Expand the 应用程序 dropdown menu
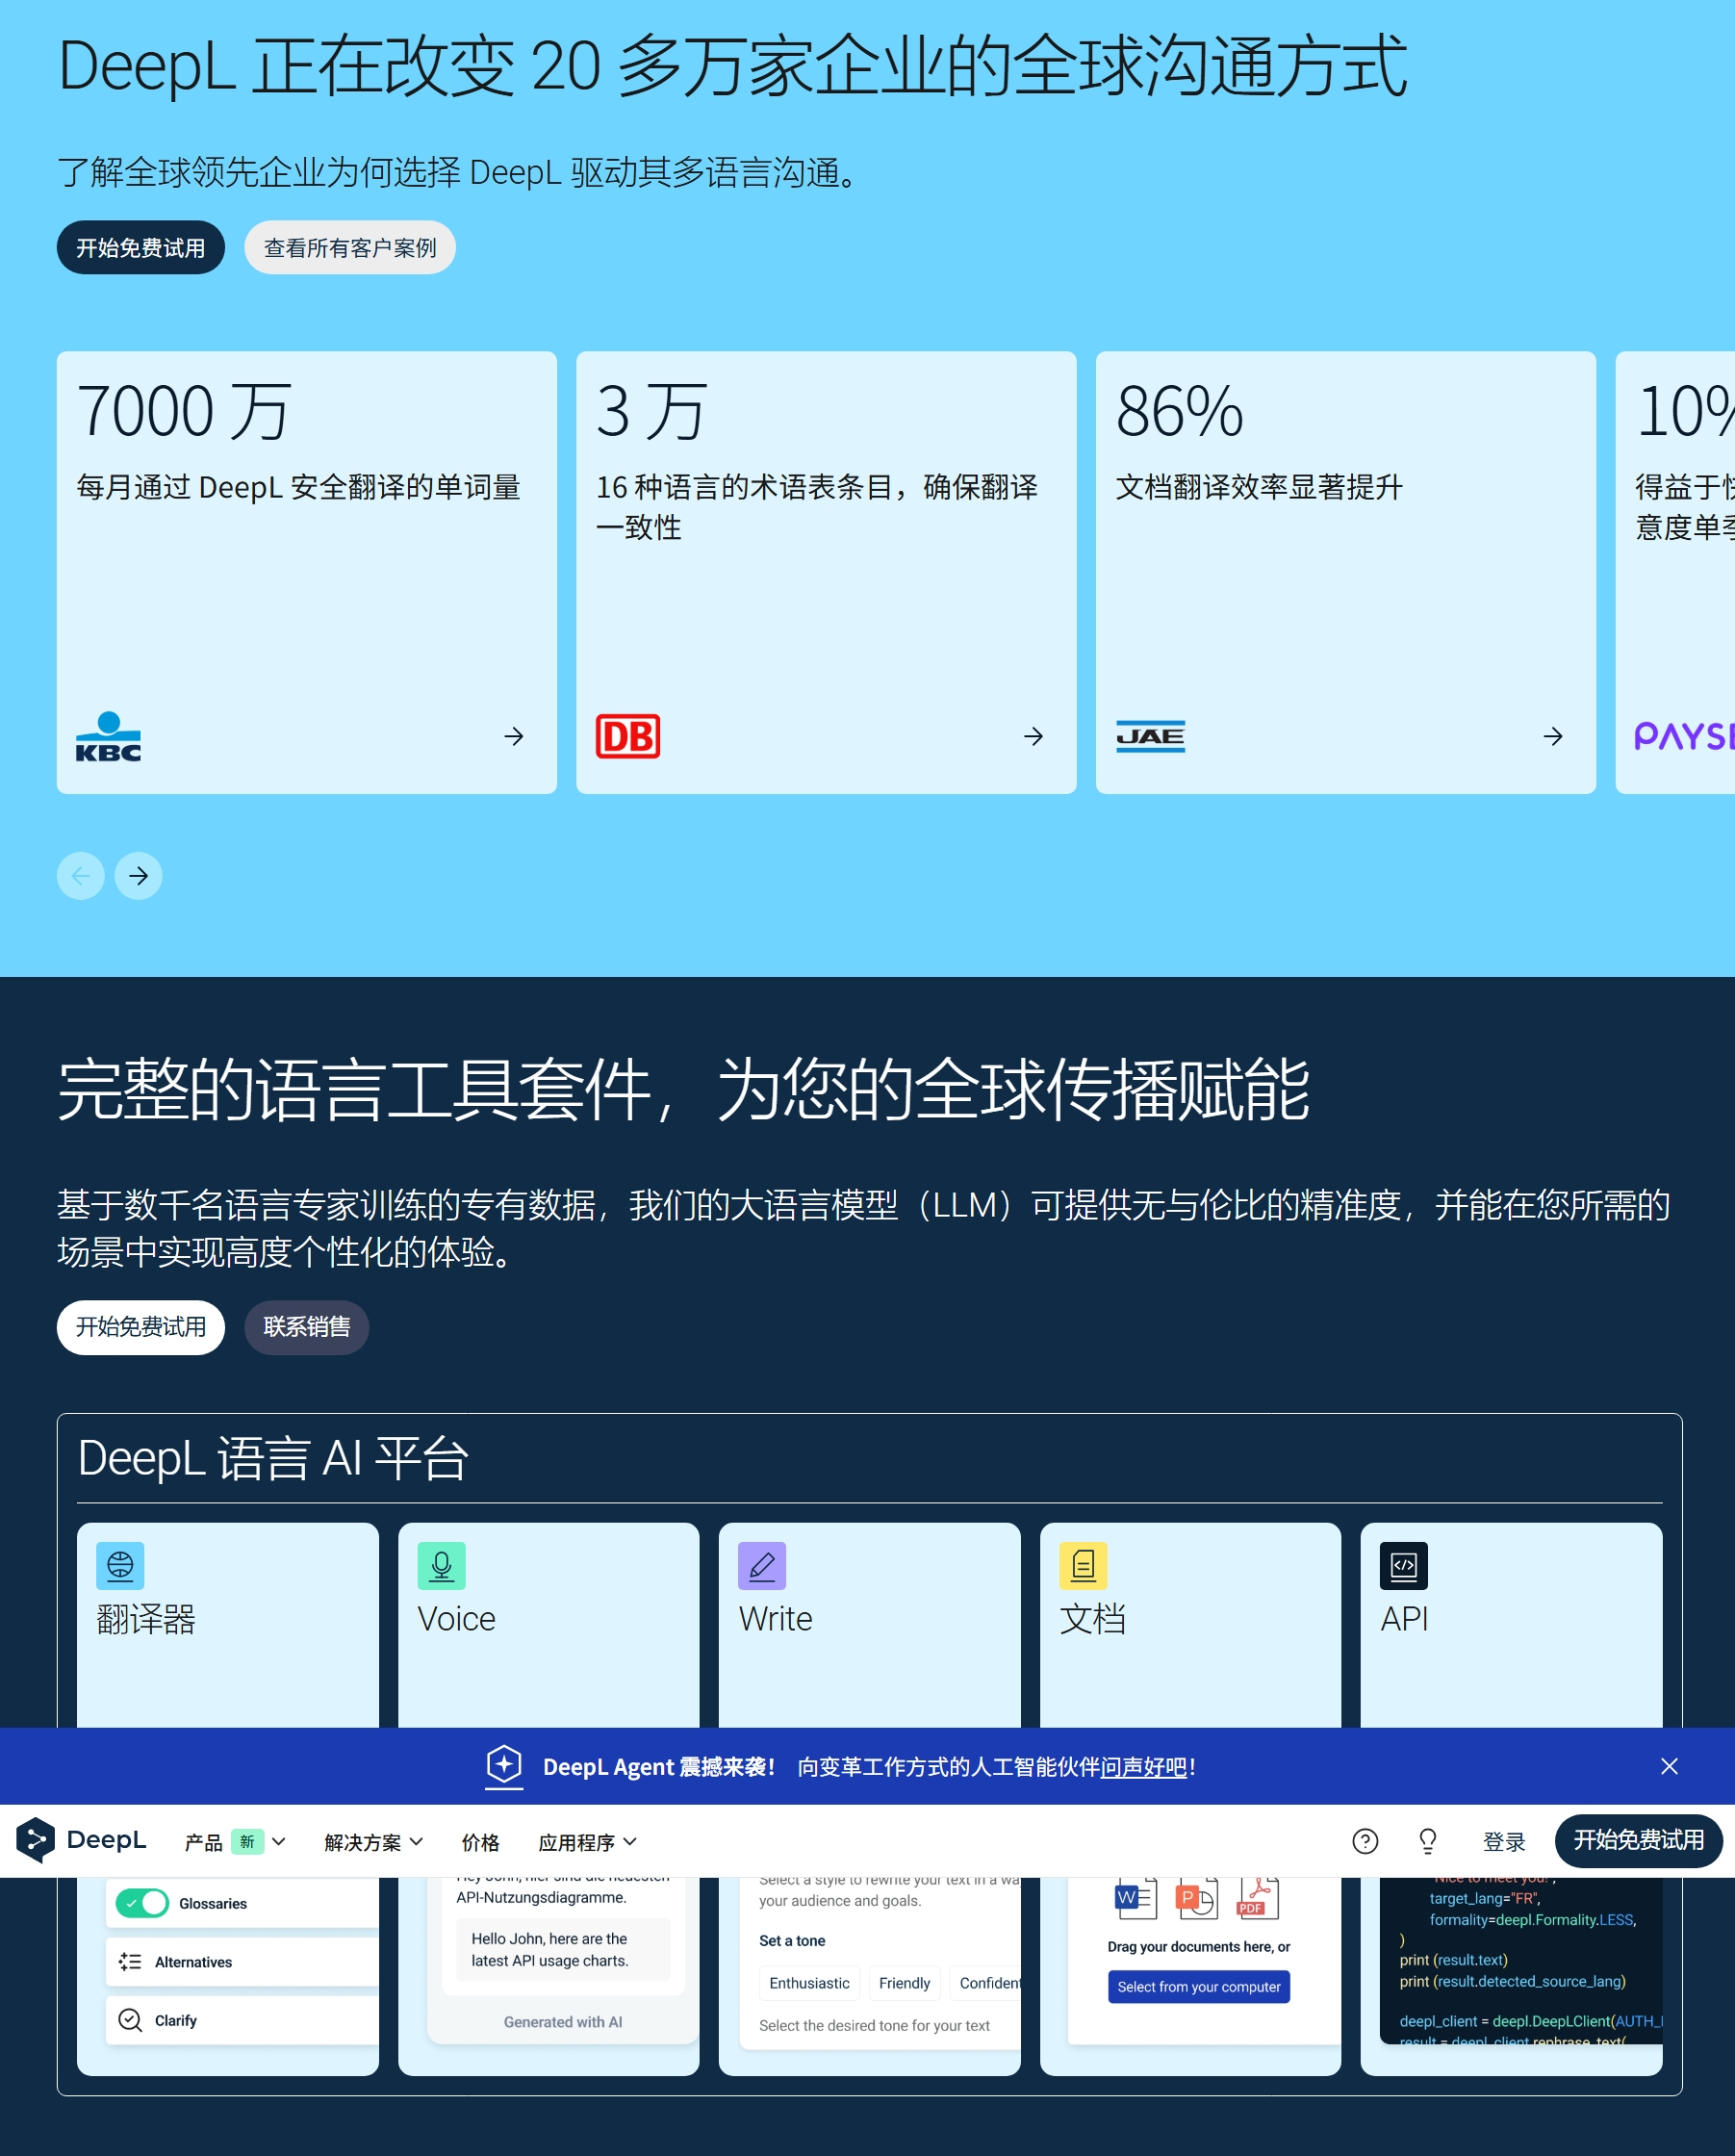Image resolution: width=1735 pixels, height=2156 pixels. coord(587,1841)
